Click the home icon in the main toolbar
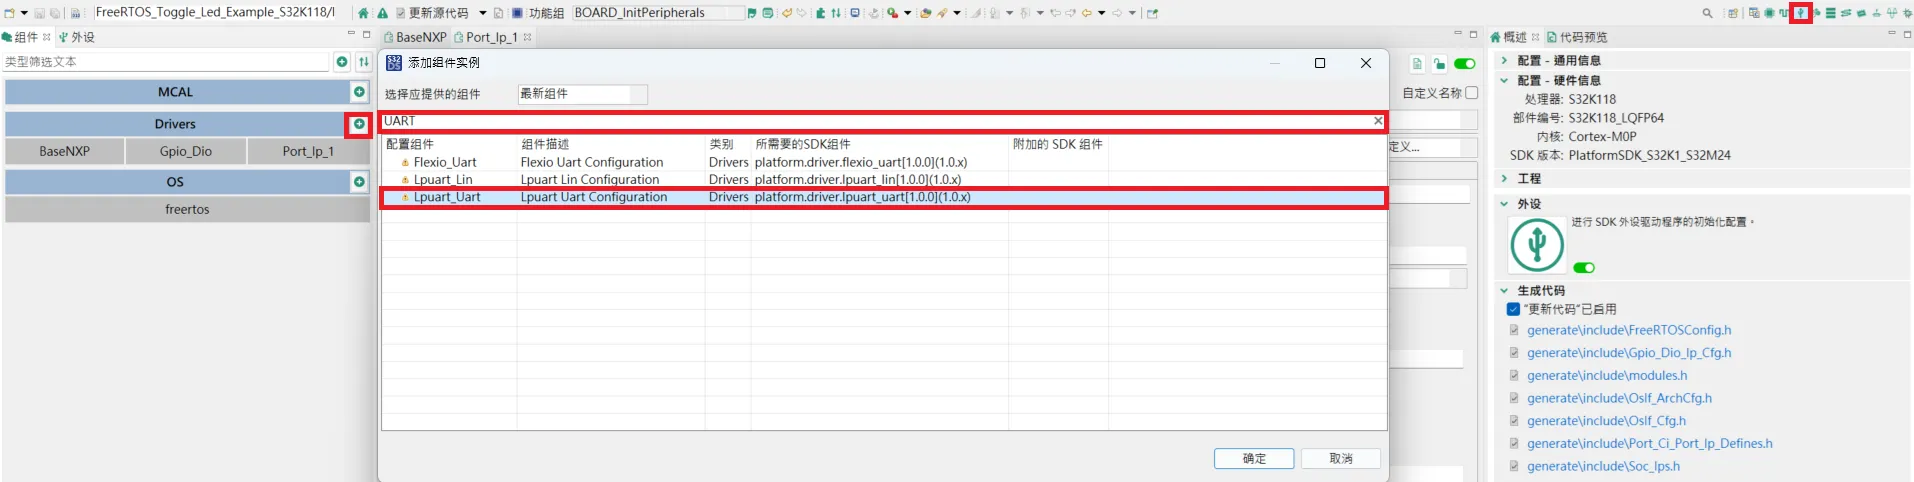This screenshot has height=482, width=1914. tap(364, 13)
